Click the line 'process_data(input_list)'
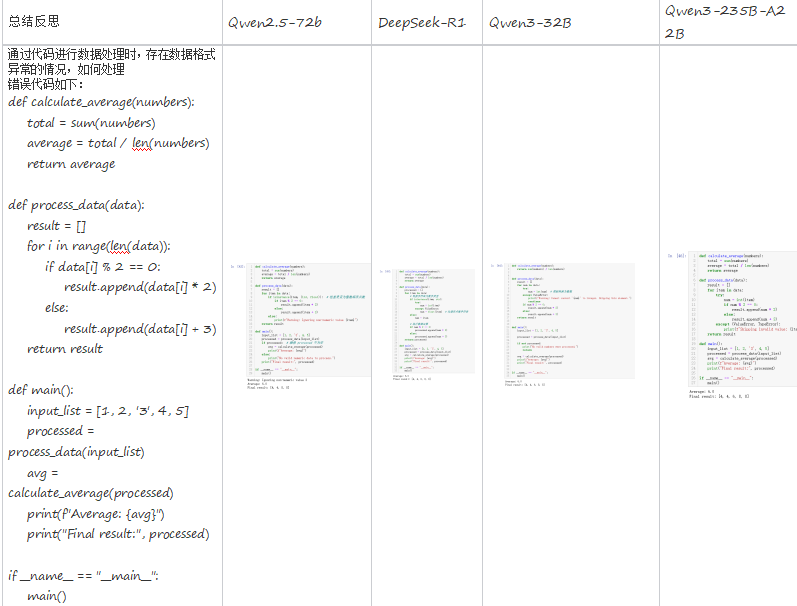This screenshot has height=606, width=797. click(76, 452)
